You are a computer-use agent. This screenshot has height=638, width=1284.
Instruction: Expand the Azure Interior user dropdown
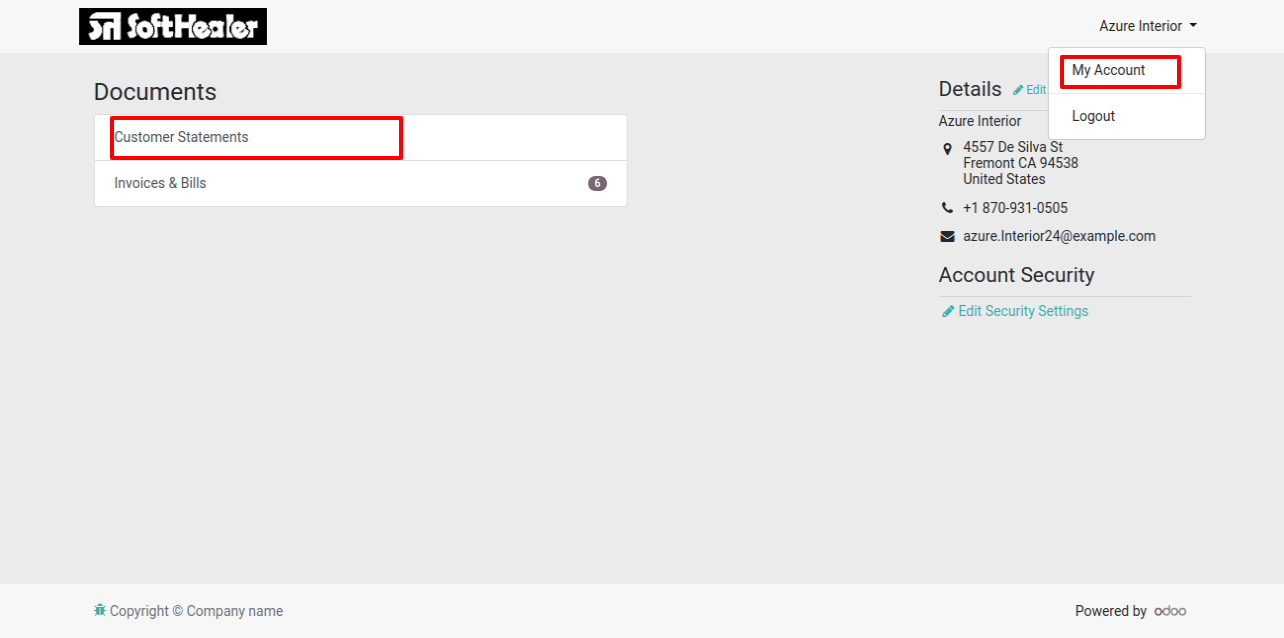point(1148,26)
